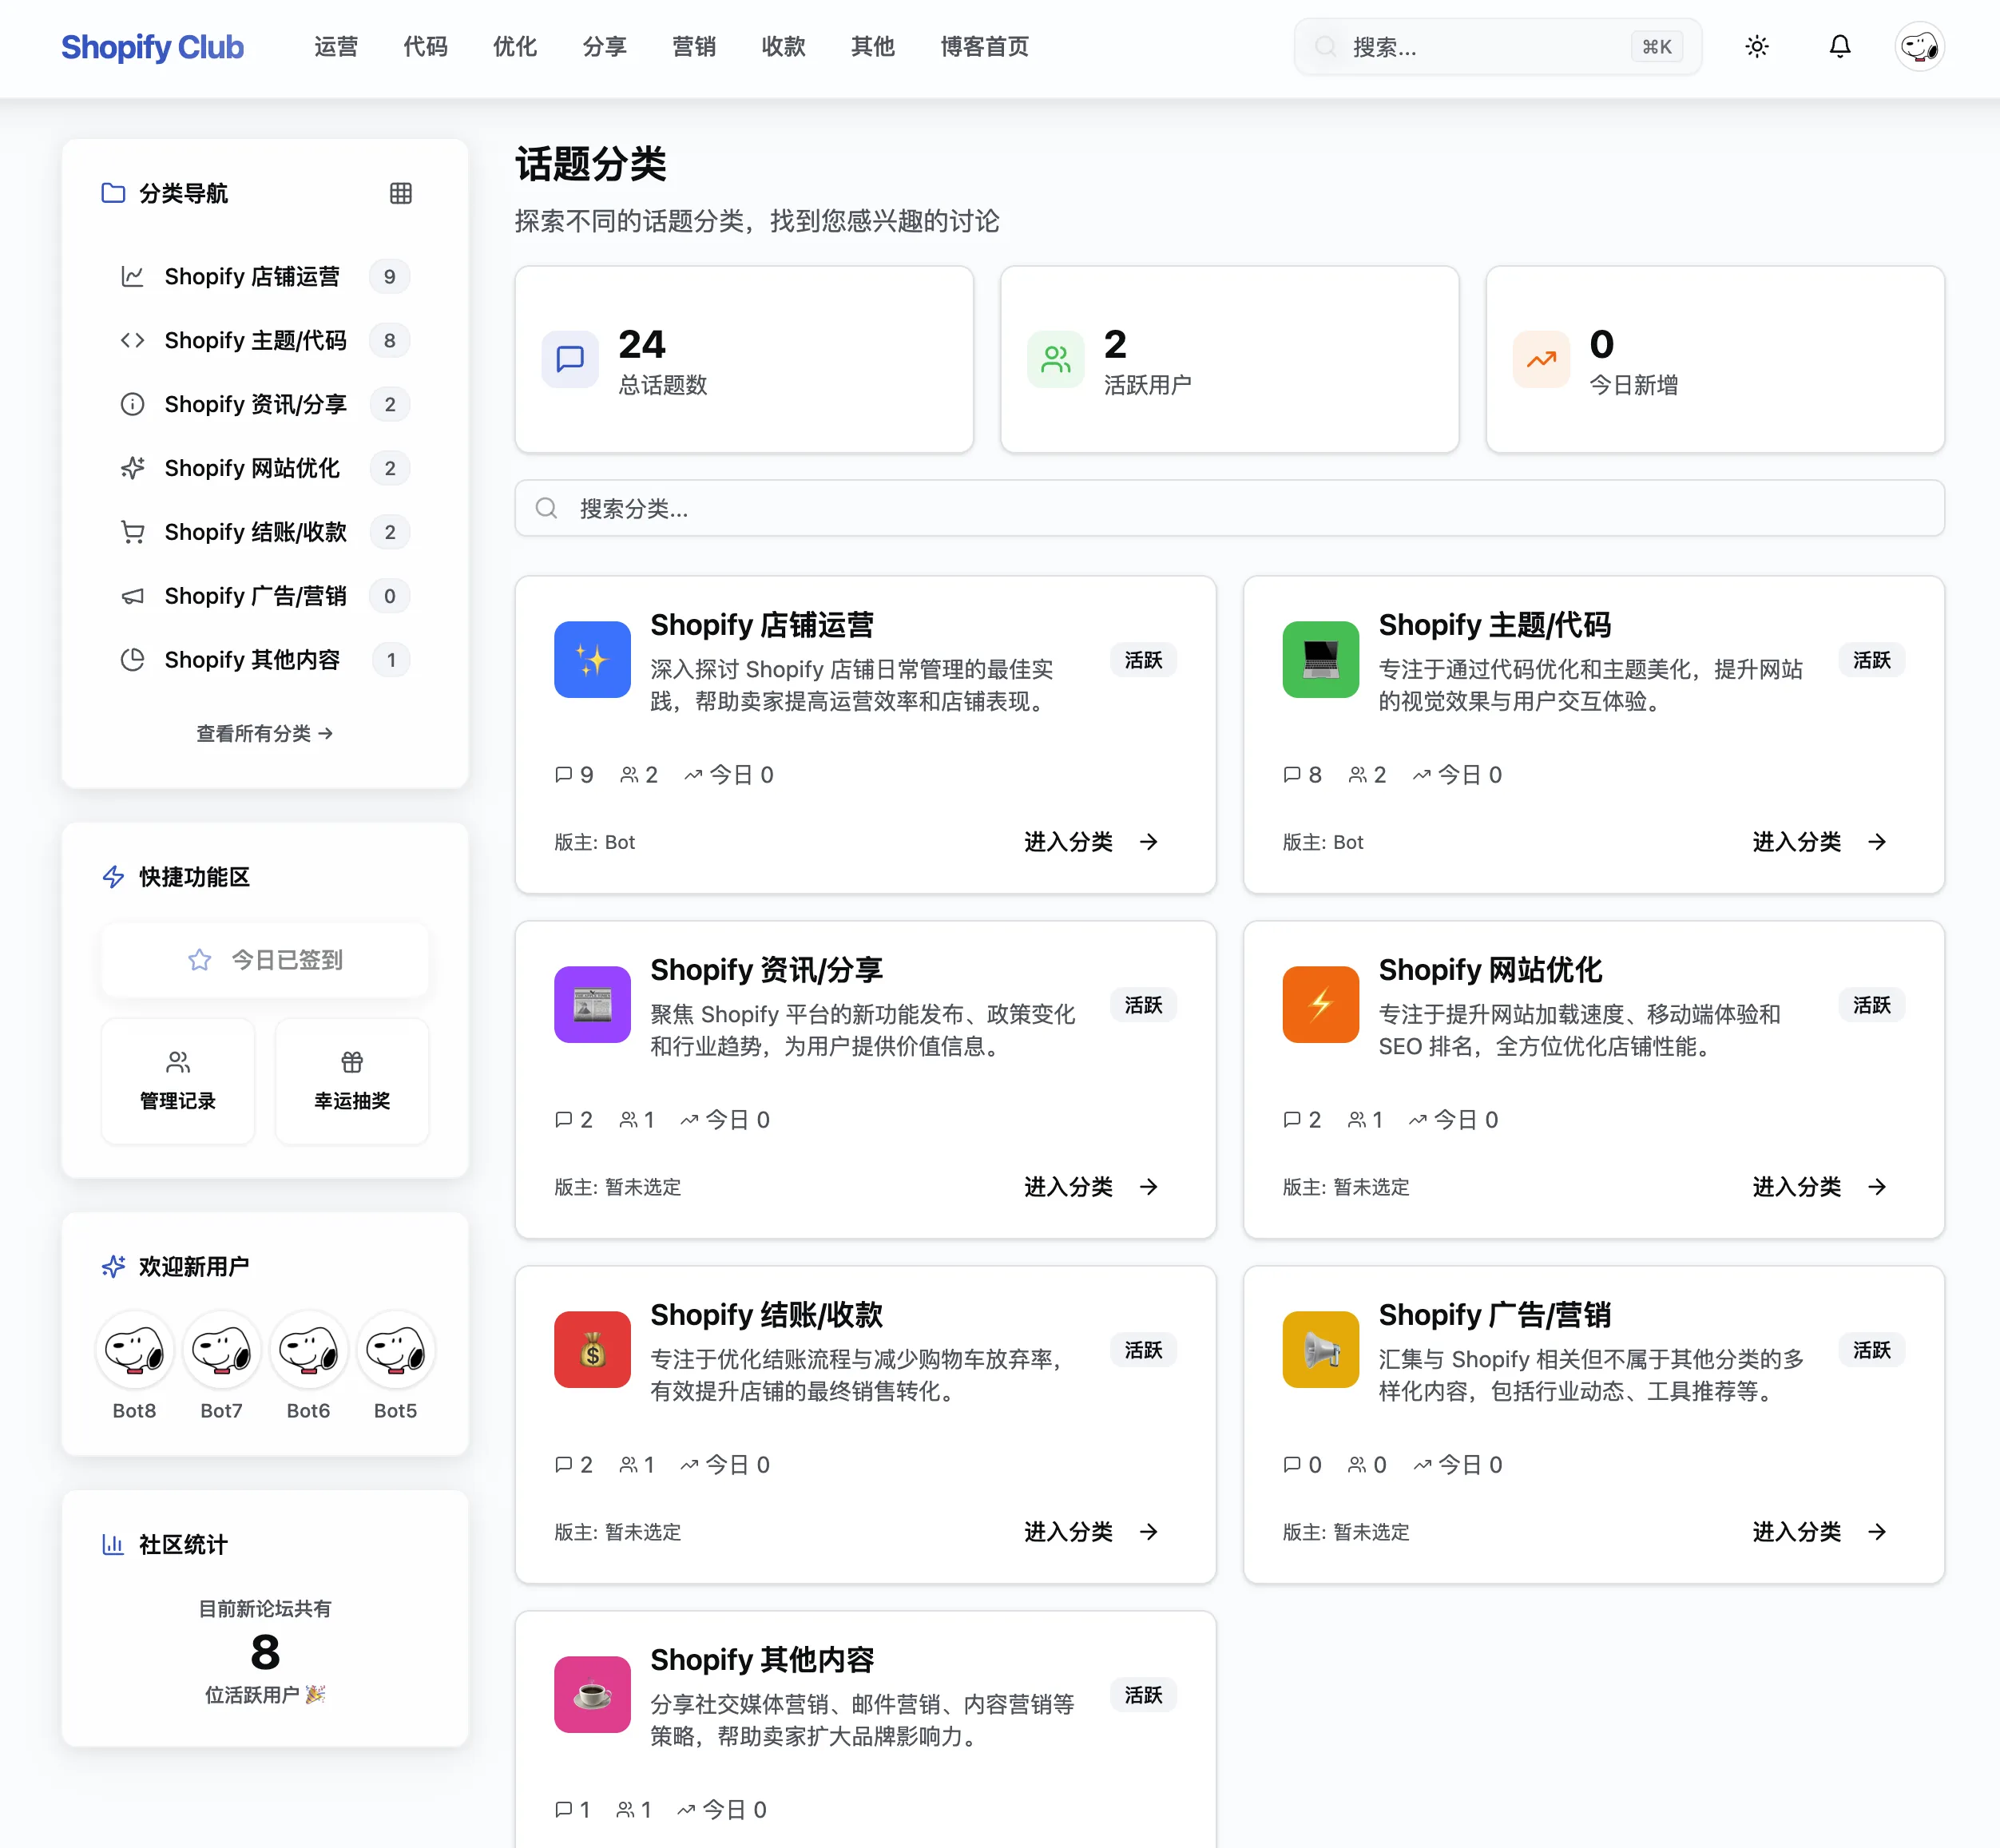Open the 营销 menu item

click(693, 47)
